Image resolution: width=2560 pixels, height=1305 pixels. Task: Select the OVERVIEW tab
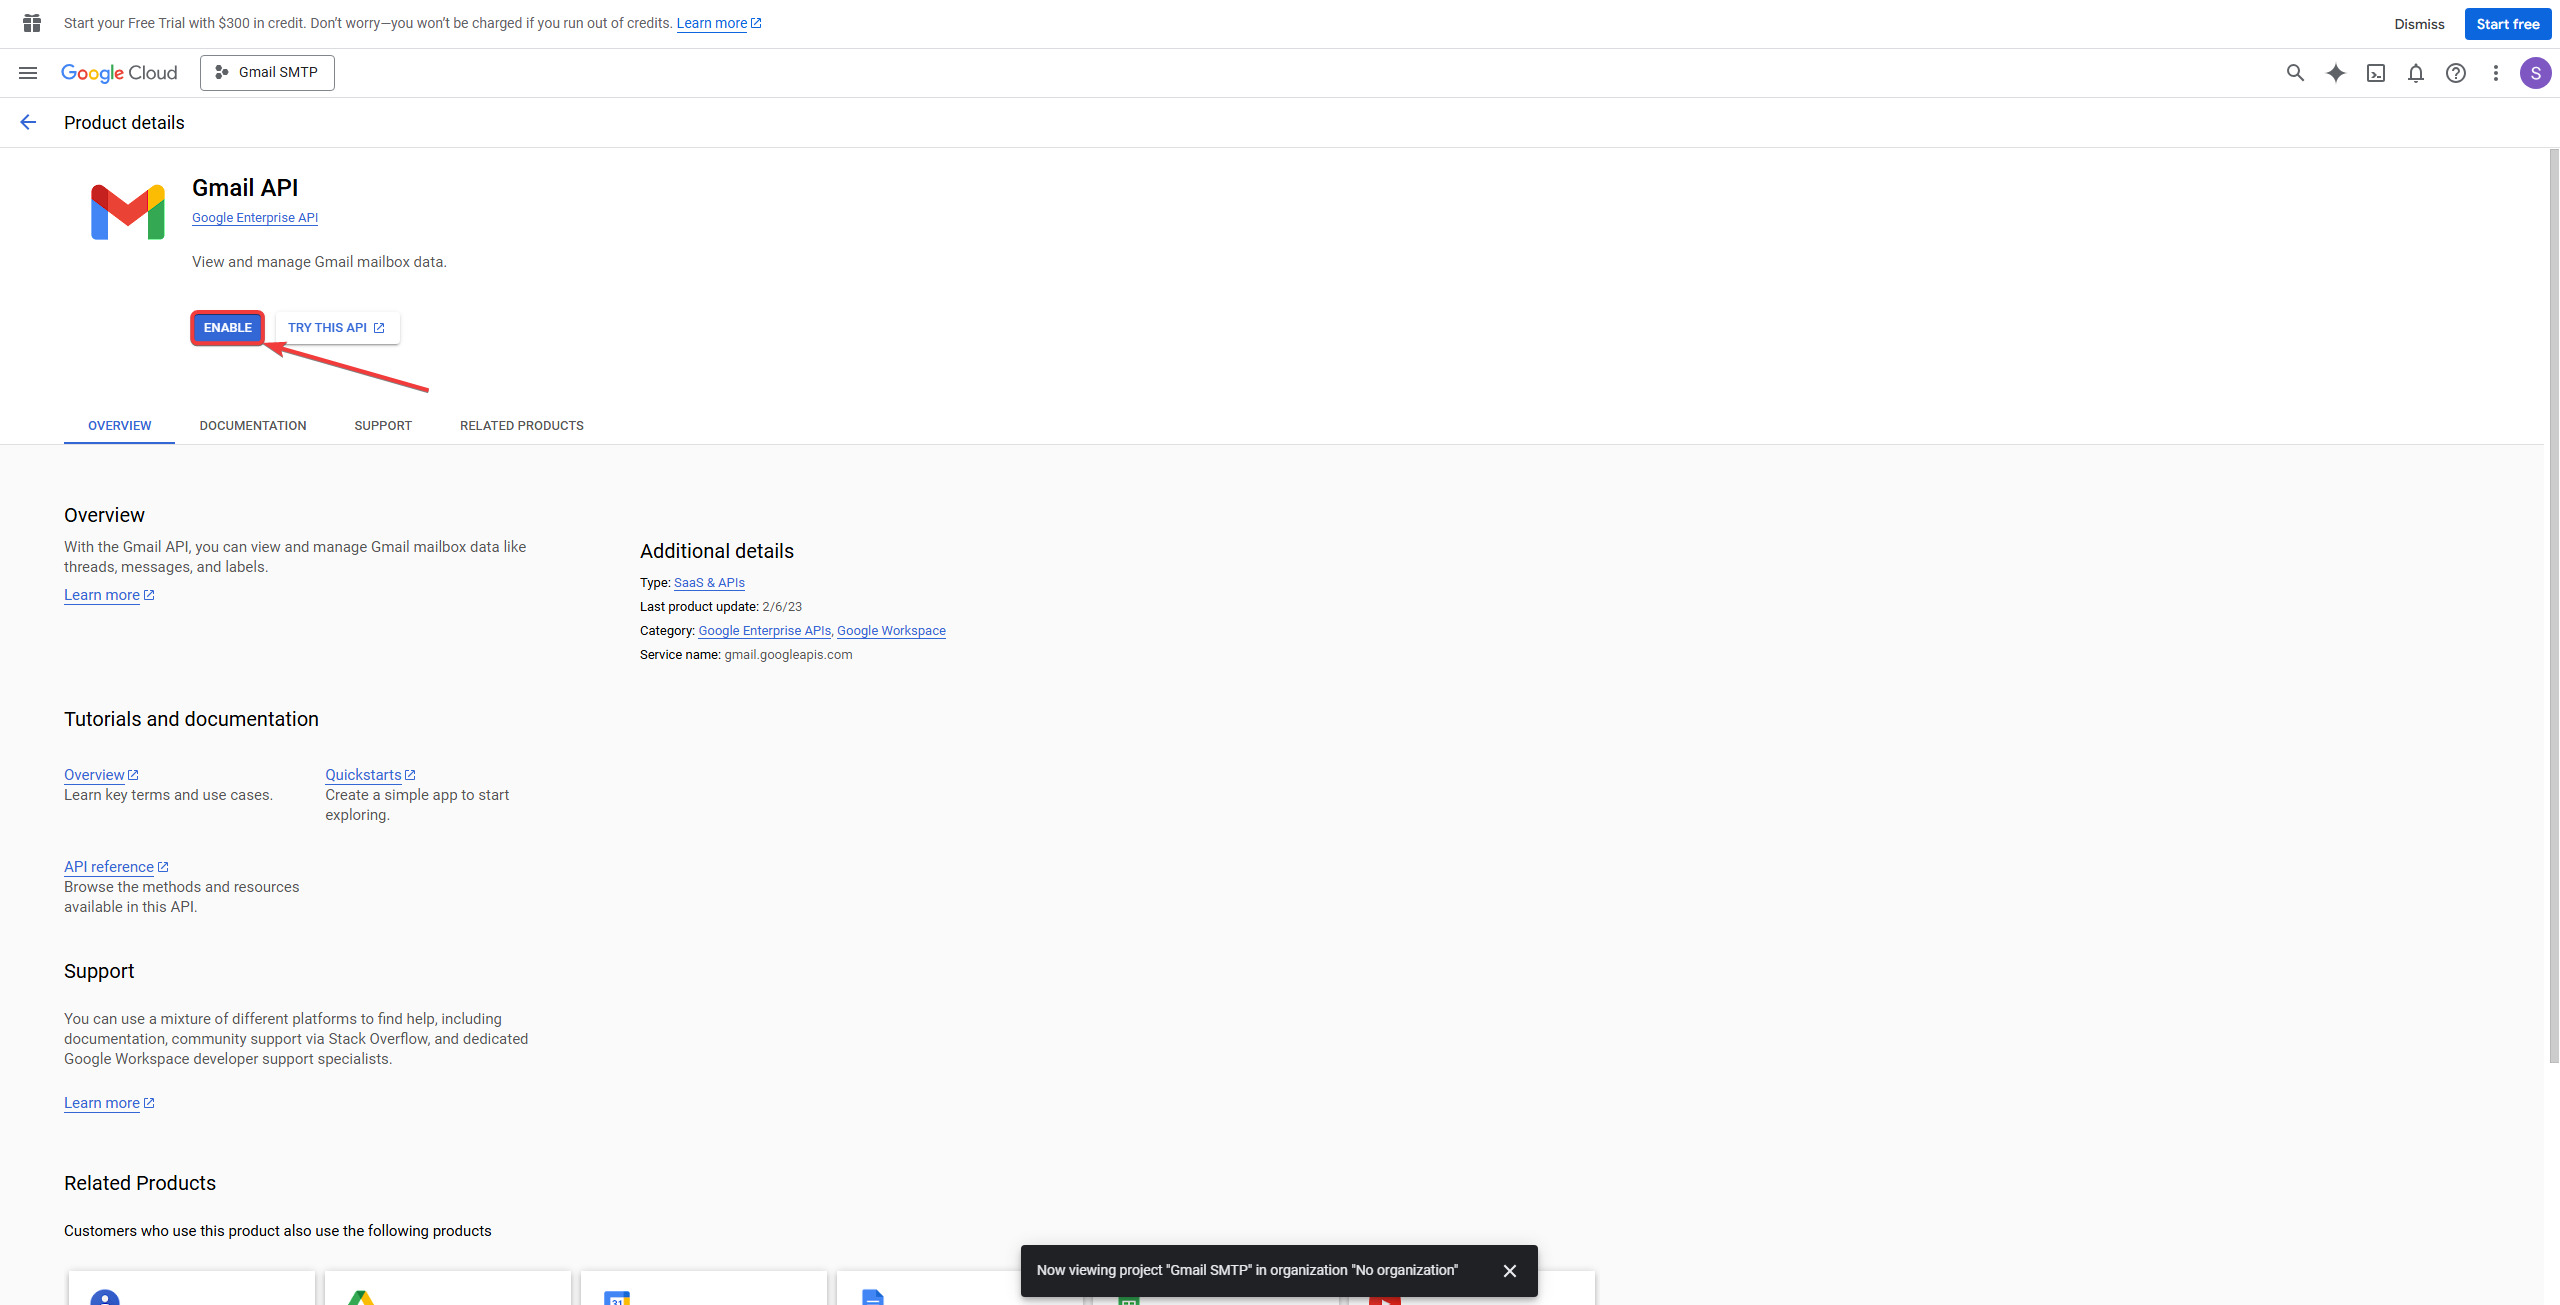click(119, 426)
